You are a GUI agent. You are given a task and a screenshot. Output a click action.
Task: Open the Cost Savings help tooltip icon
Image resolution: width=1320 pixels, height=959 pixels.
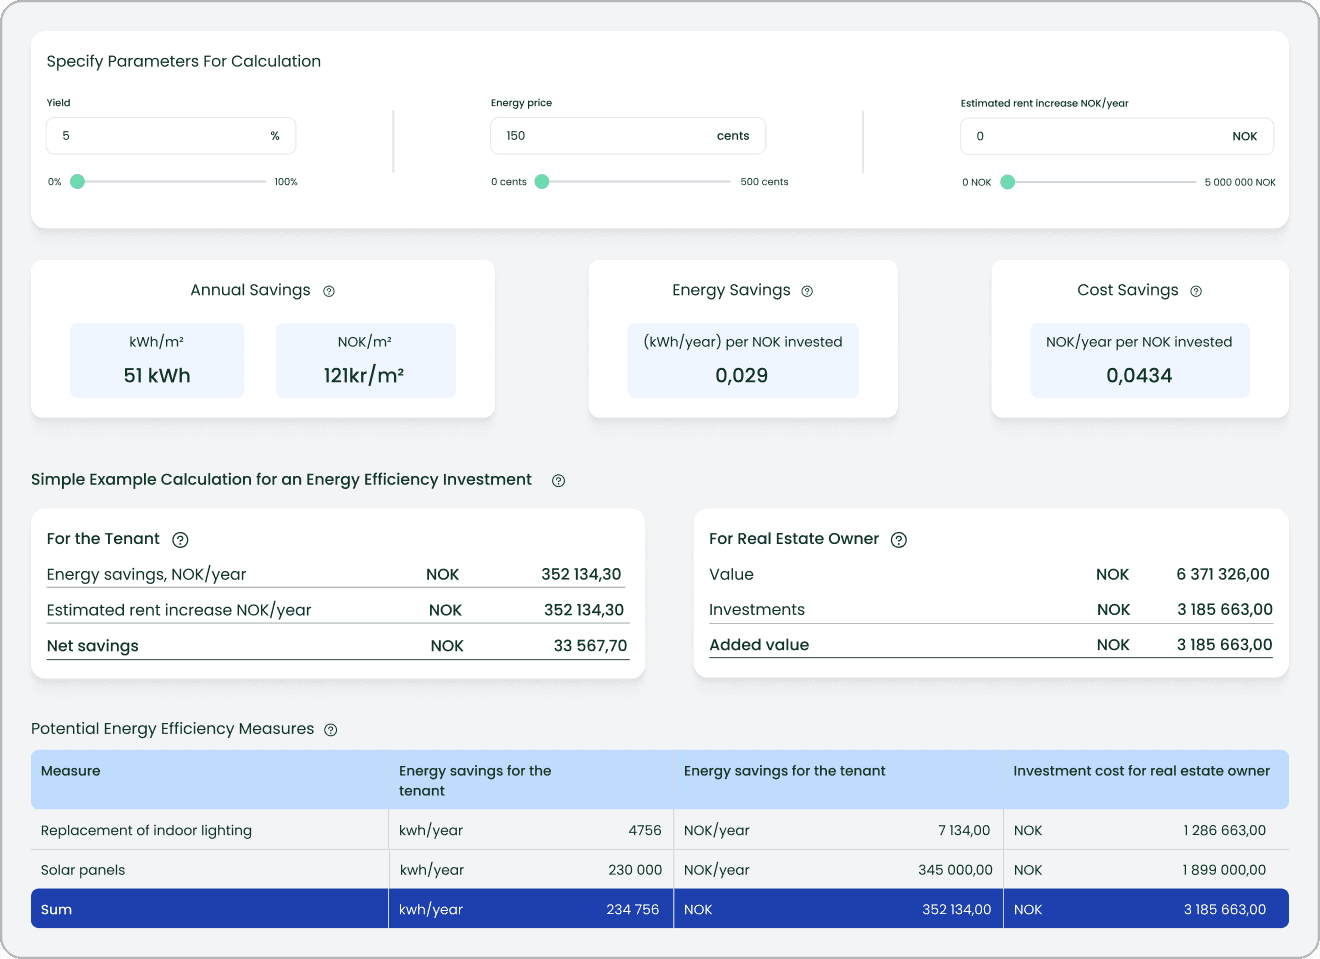point(1196,291)
